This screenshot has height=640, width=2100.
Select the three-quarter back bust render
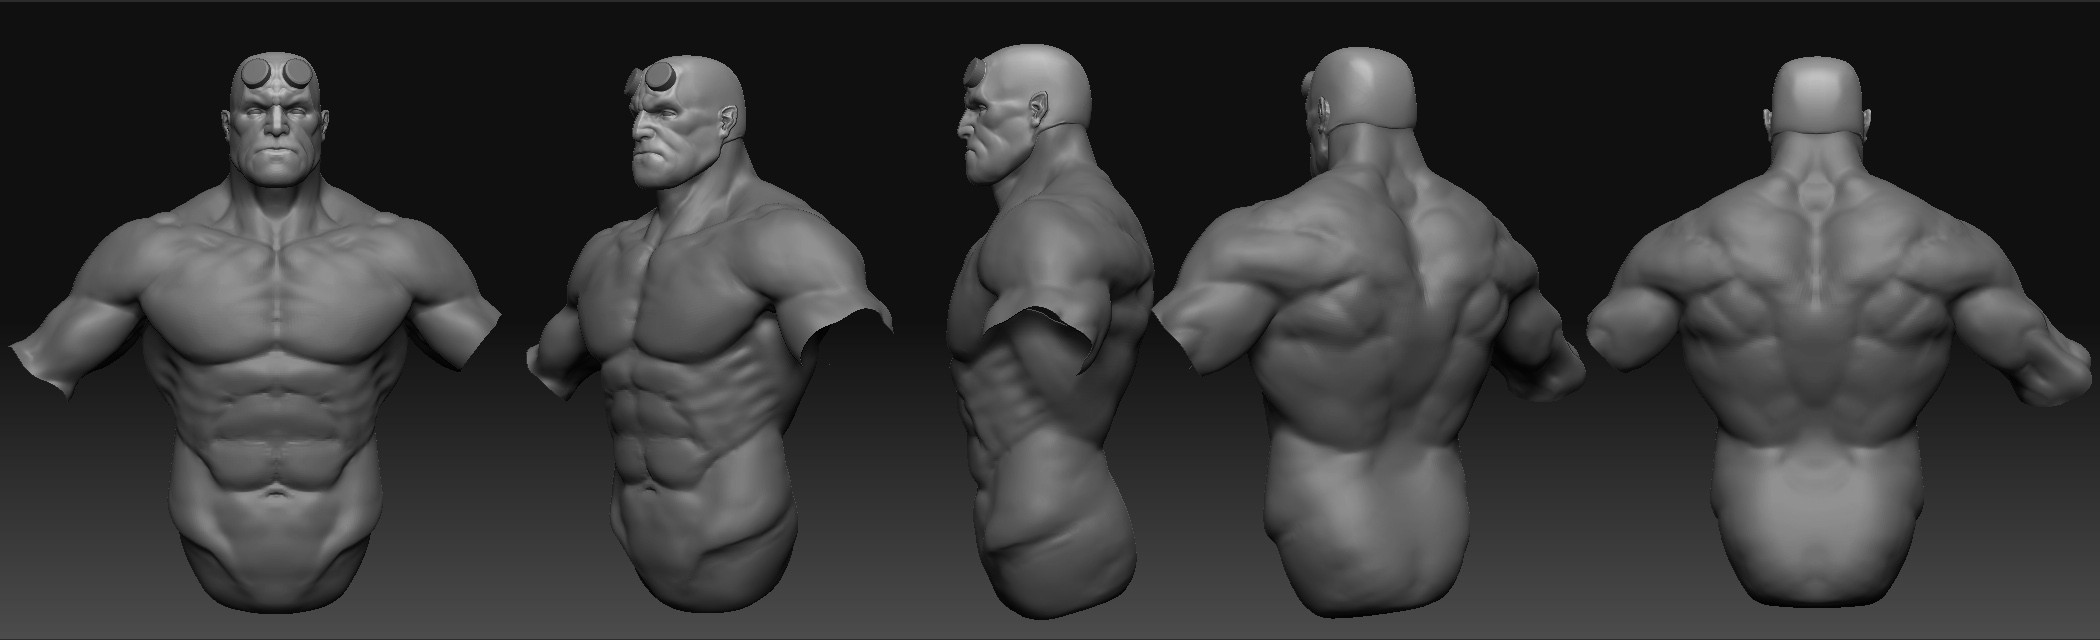click(1368, 330)
